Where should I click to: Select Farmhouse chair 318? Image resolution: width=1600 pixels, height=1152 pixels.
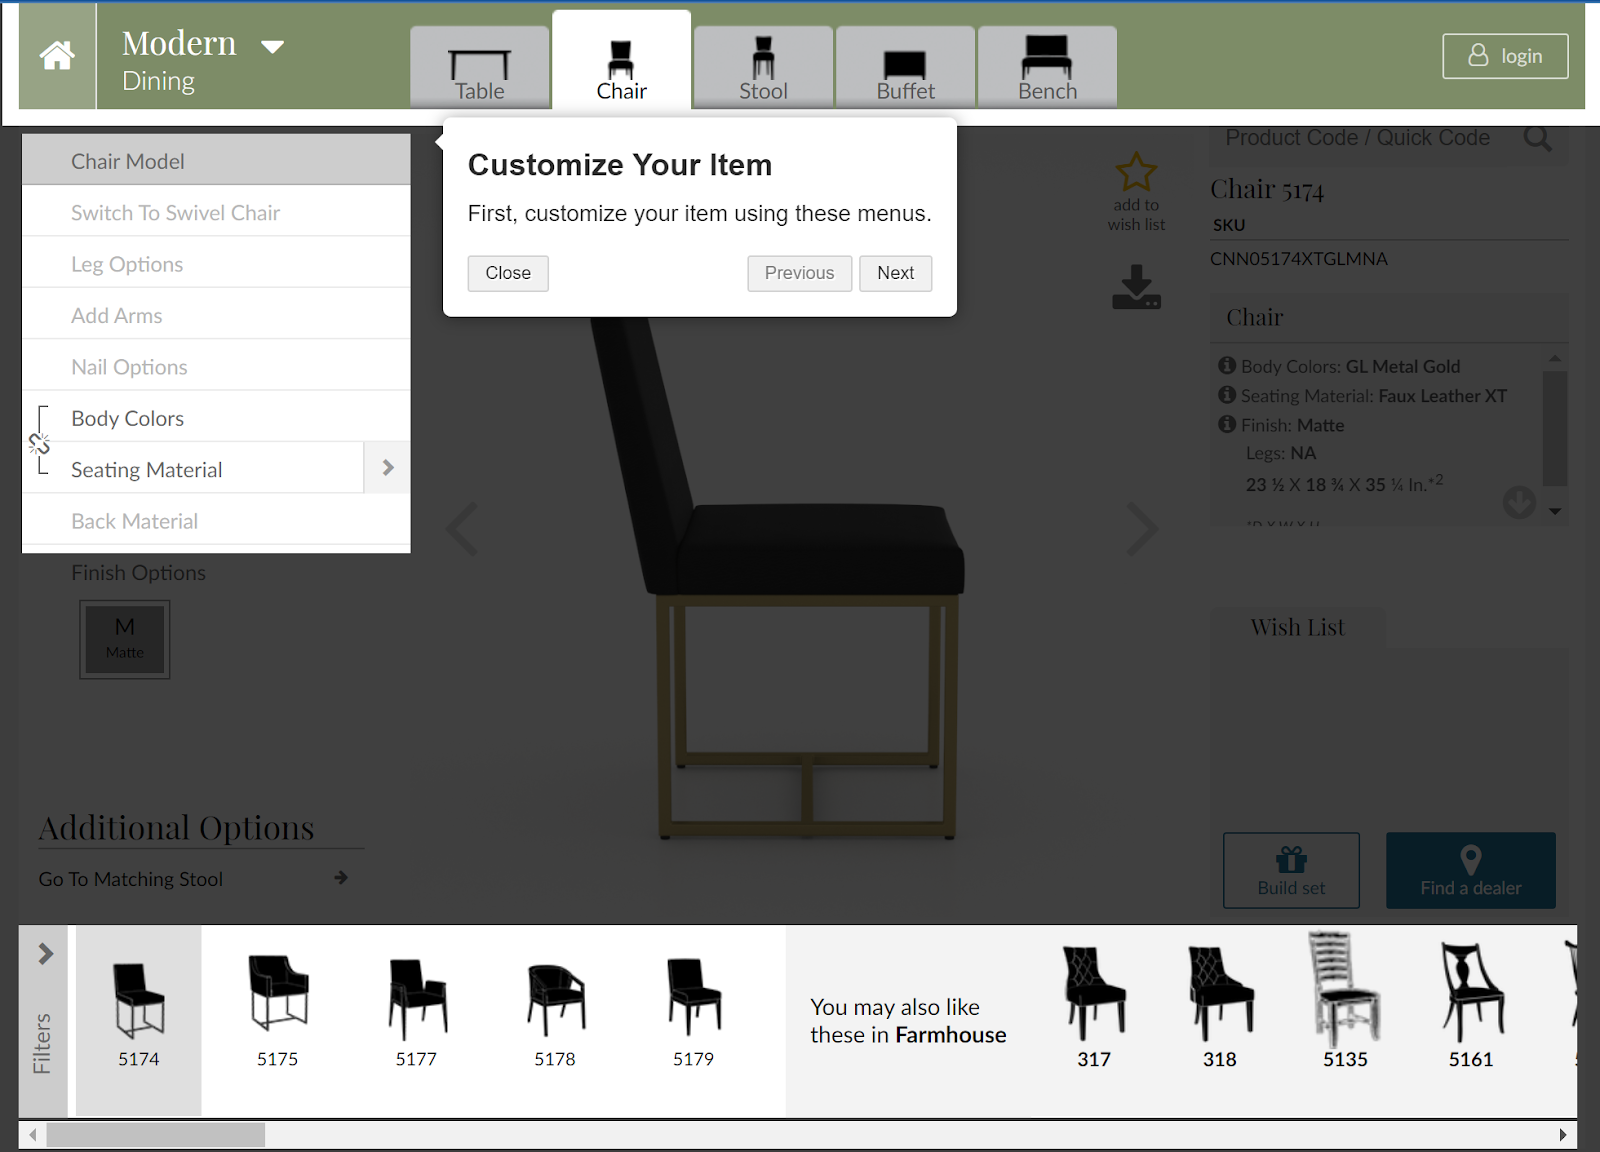[x=1220, y=1008]
